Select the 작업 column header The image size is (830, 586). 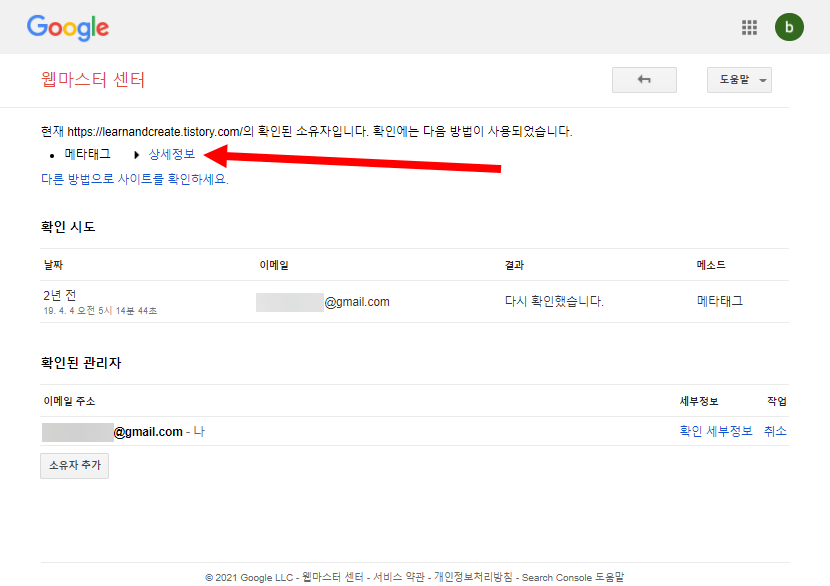click(777, 401)
